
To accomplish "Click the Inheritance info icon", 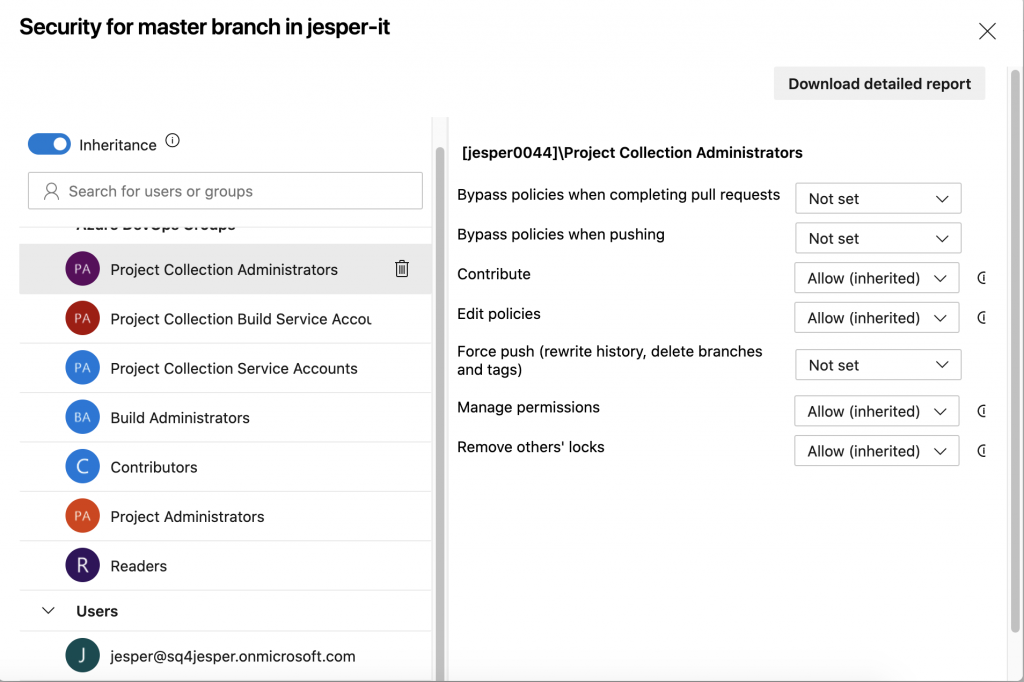I will 172,141.
